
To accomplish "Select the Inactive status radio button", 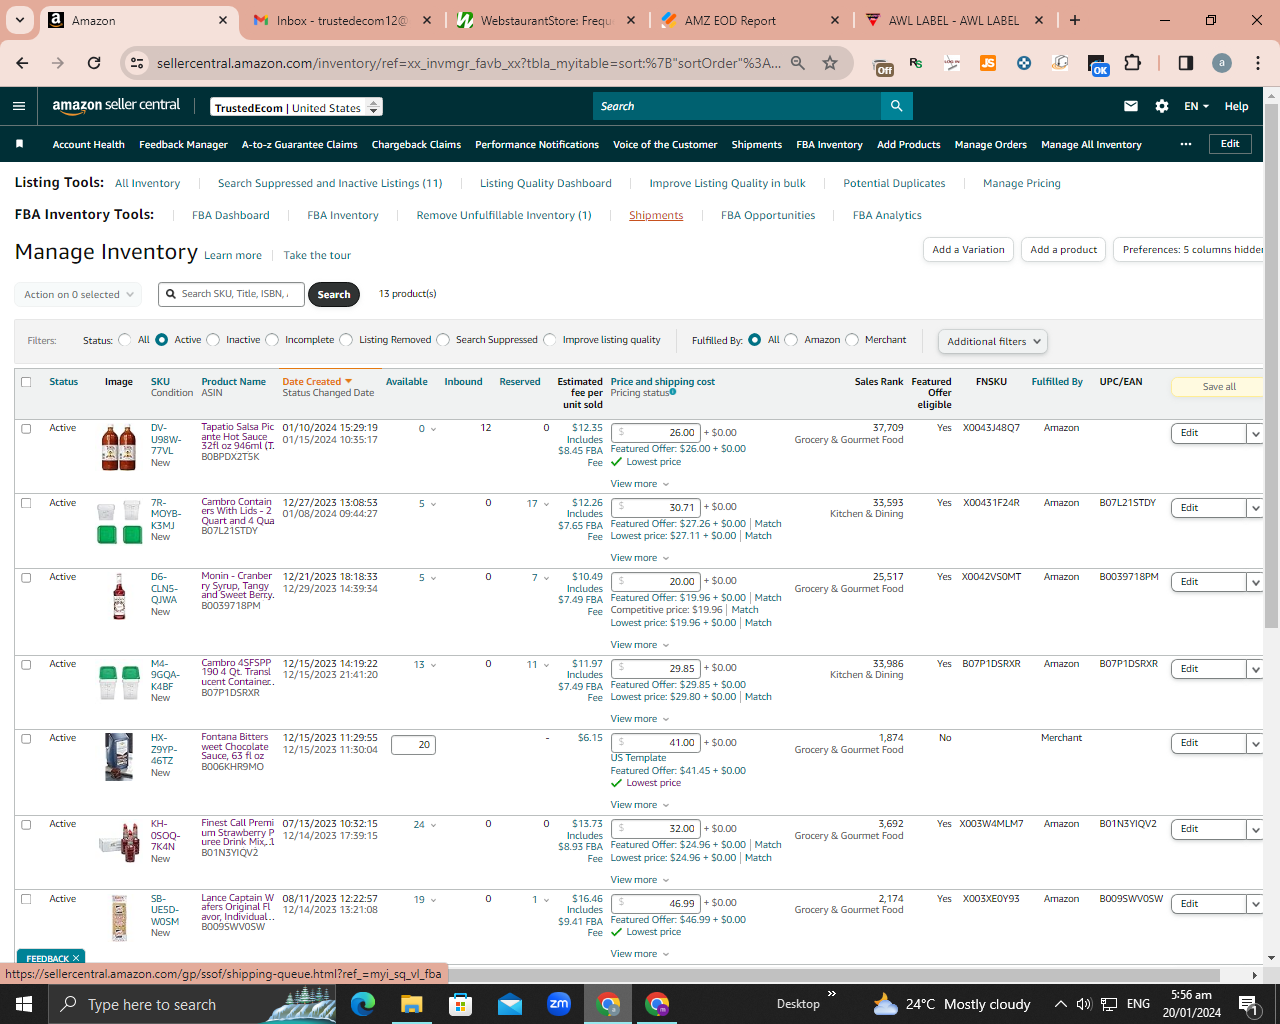I will [x=212, y=340].
